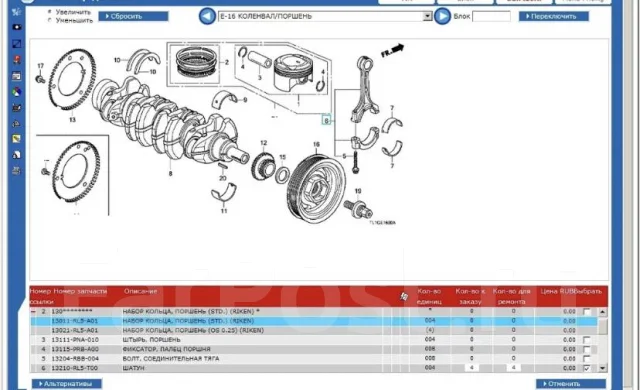This screenshot has width=640, height=390.
Task: Click the parts table scrollbar thumb
Action: (x=603, y=326)
